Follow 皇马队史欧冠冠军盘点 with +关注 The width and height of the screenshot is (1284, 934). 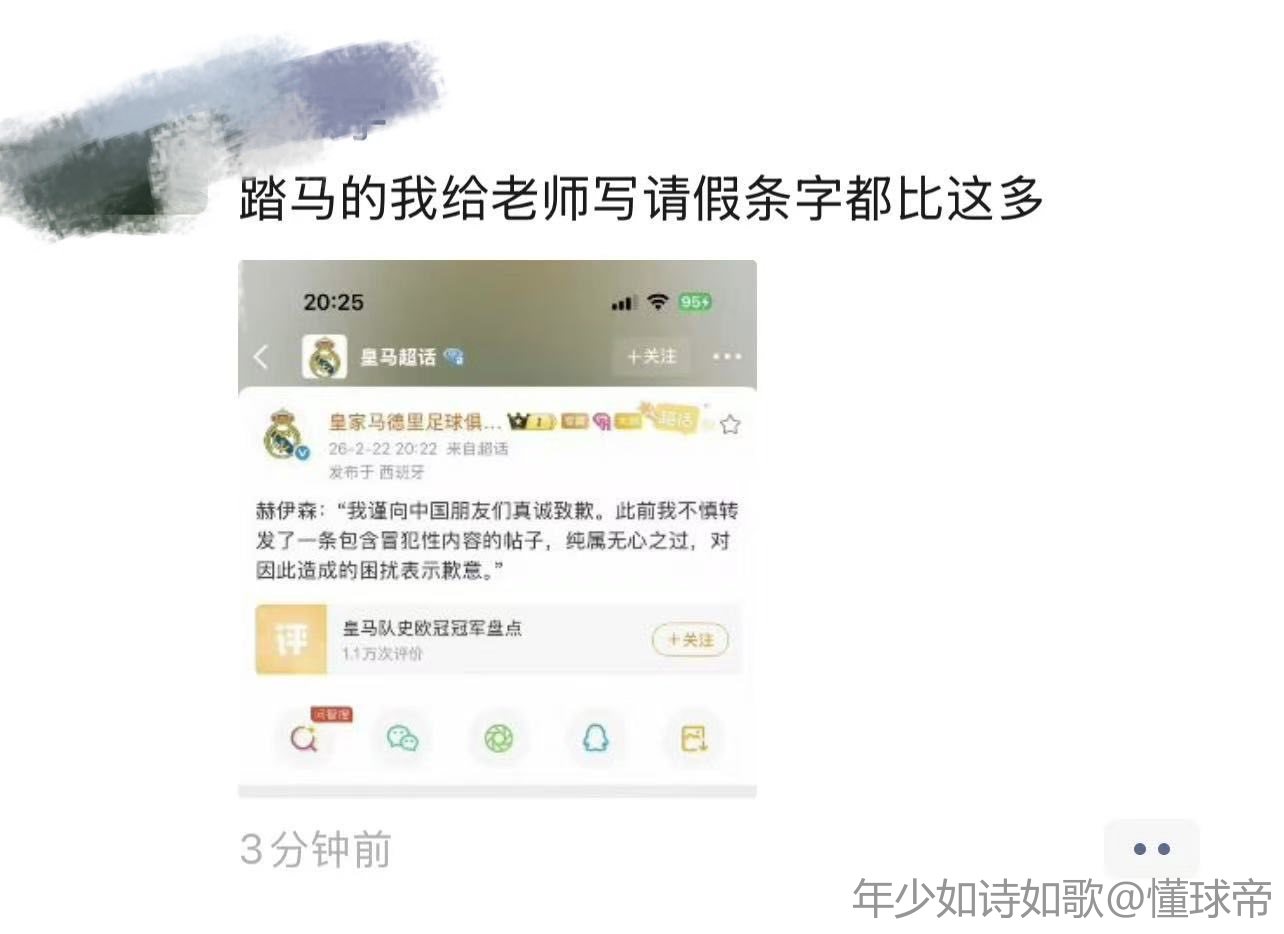click(x=690, y=640)
